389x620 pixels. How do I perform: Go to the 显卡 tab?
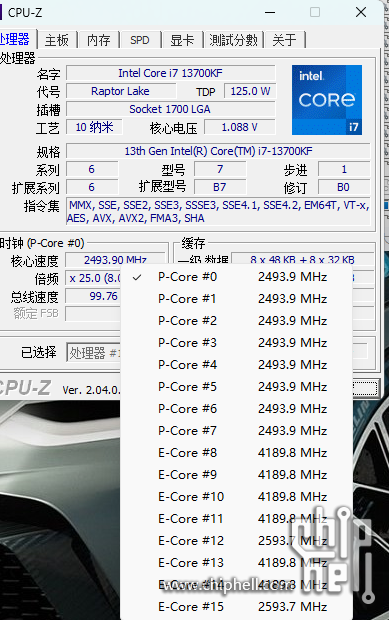[x=182, y=40]
